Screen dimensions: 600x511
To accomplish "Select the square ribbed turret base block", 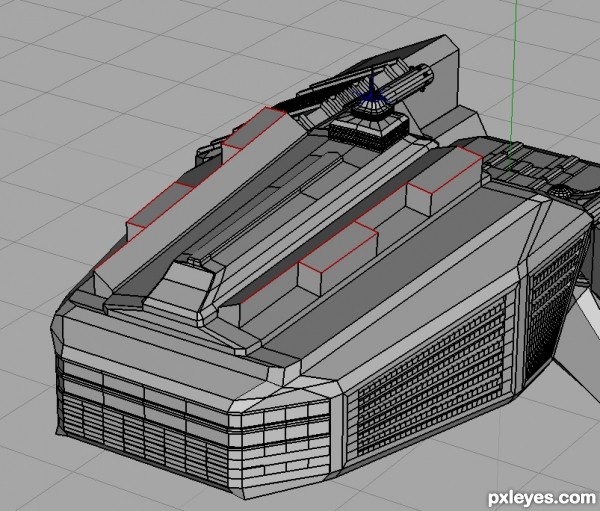I will pos(368,132).
